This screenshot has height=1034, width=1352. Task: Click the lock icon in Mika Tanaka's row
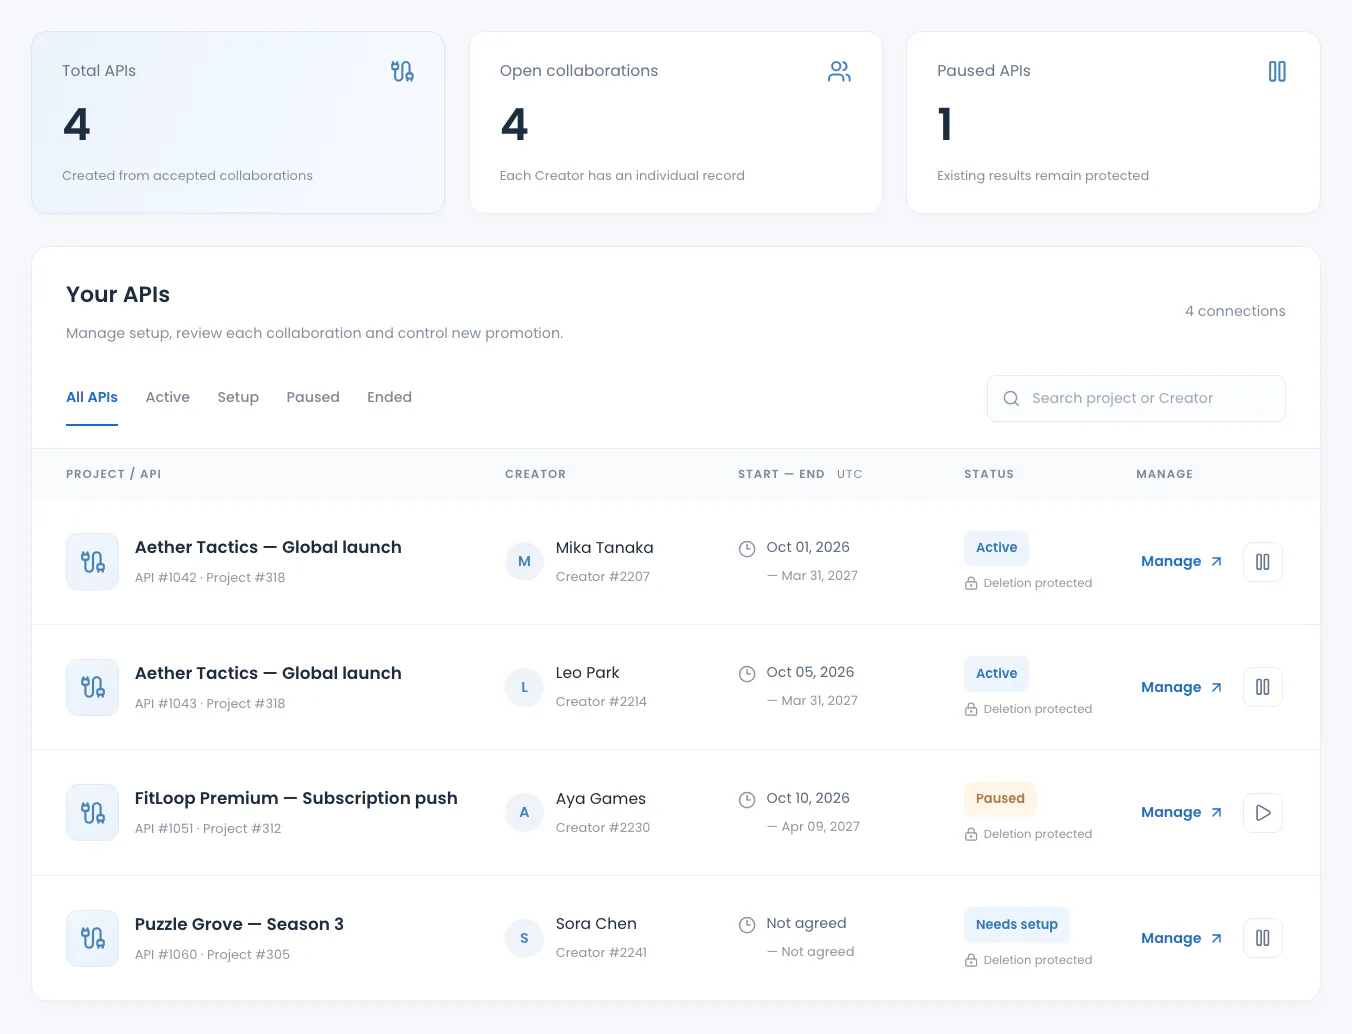click(x=971, y=583)
